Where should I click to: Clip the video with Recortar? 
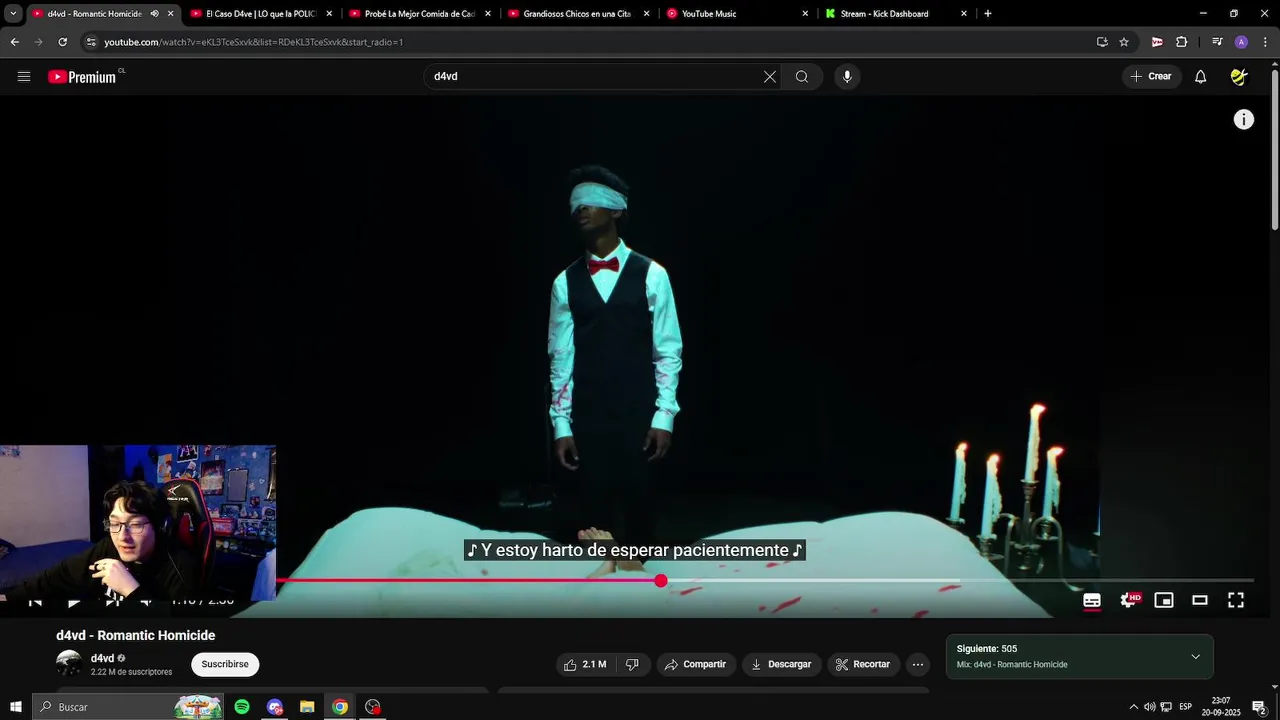[864, 664]
